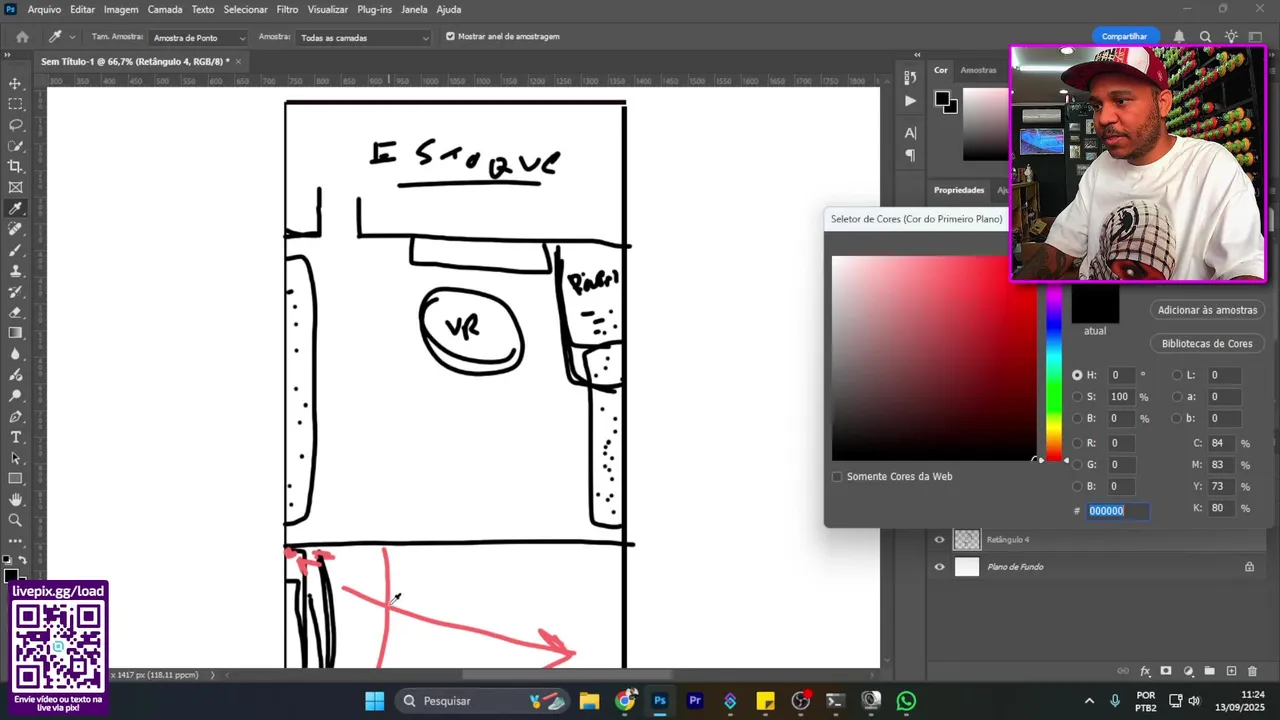This screenshot has height=720, width=1280.
Task: Select the G green radio button
Action: click(1077, 465)
